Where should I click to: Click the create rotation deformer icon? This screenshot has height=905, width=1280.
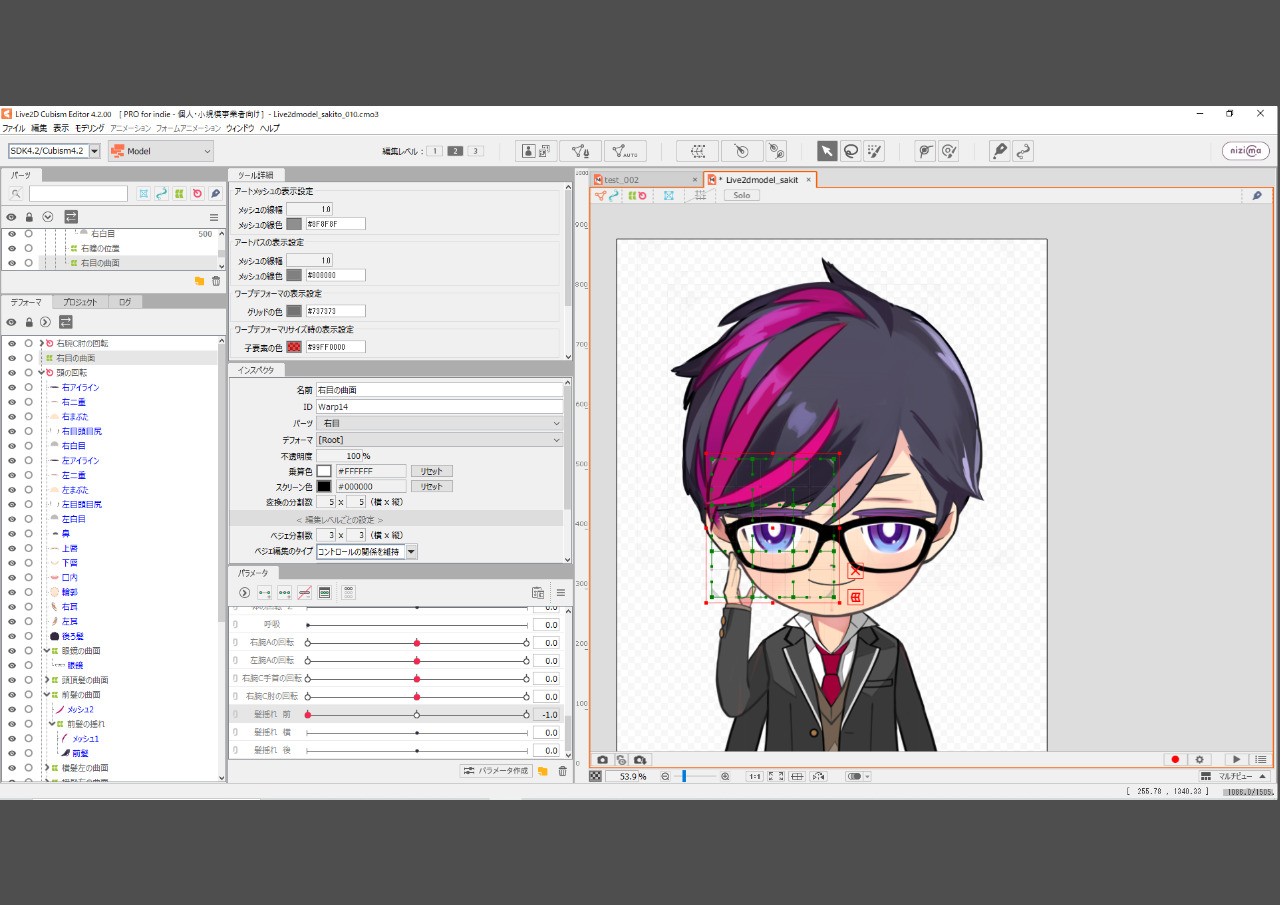(741, 151)
